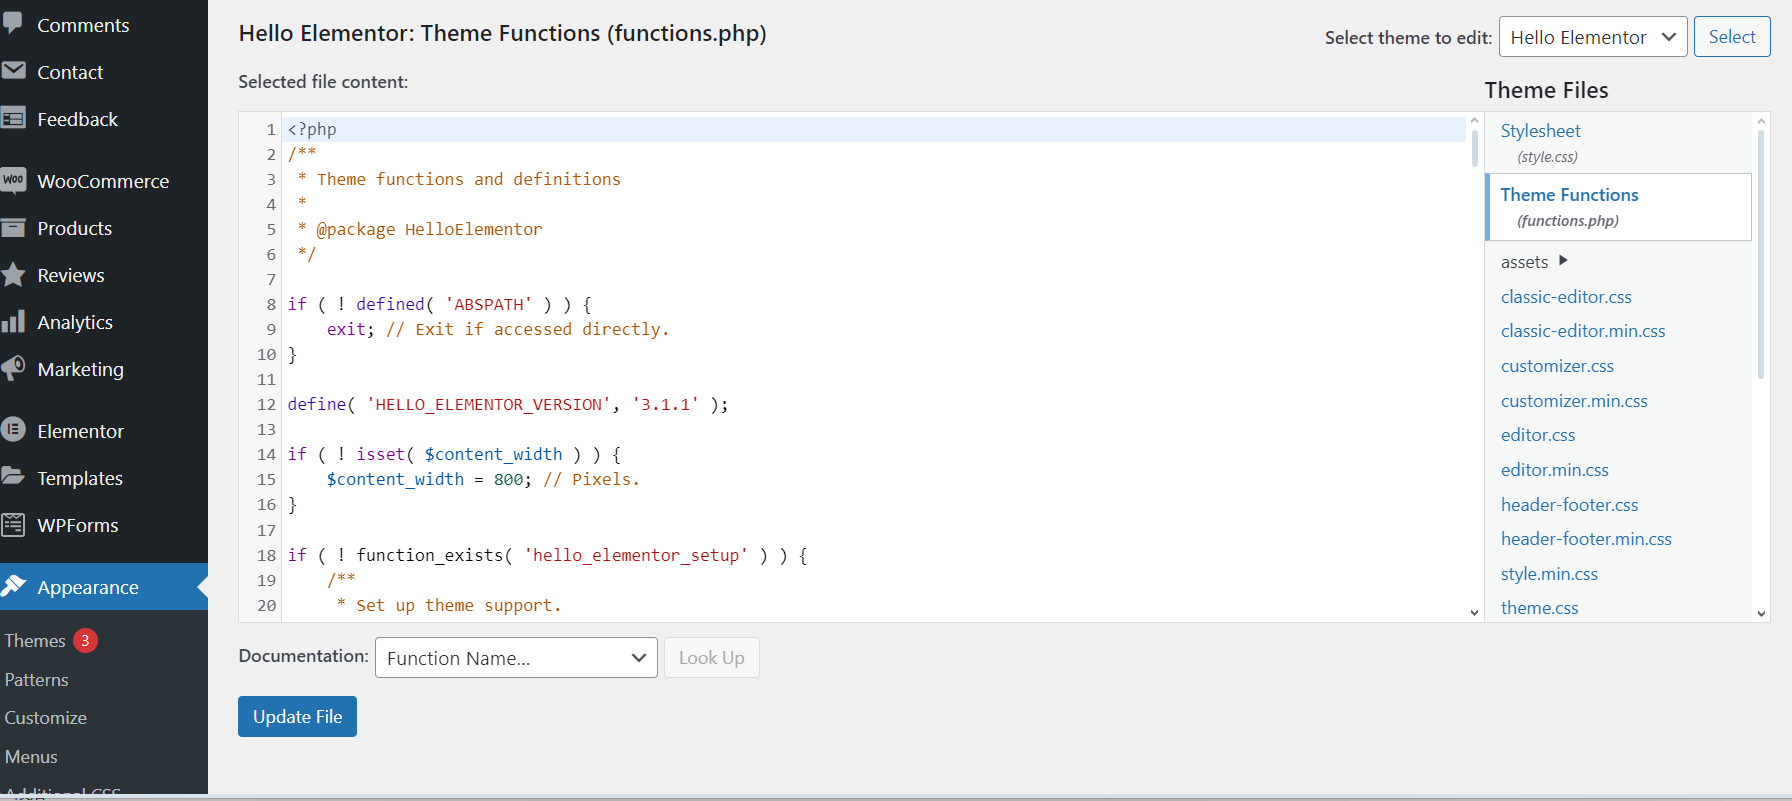Click the Contact envelope icon

click(x=13, y=71)
